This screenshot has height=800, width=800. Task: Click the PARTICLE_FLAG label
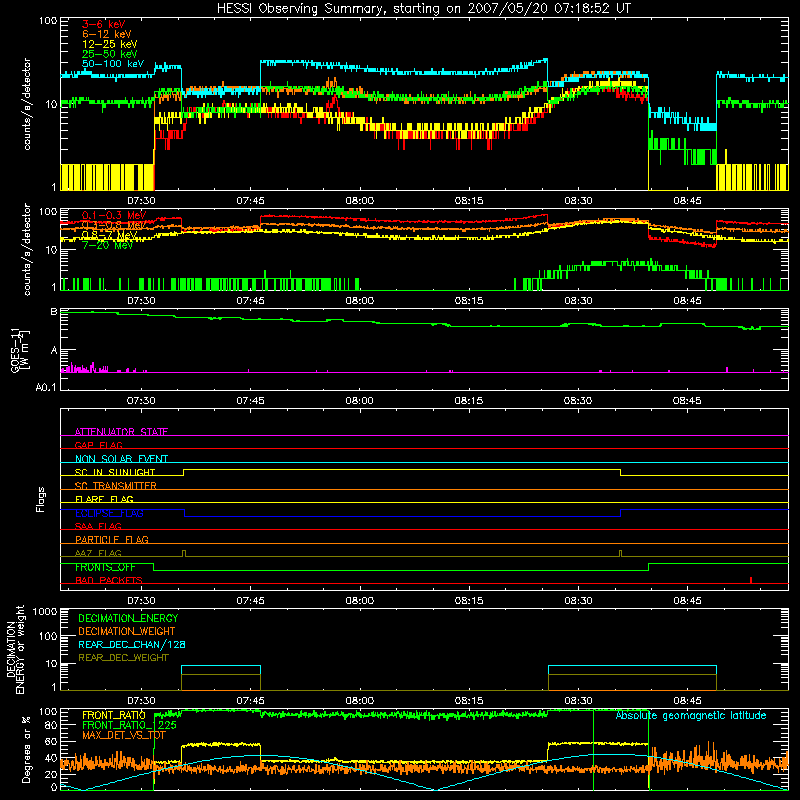(x=112, y=539)
